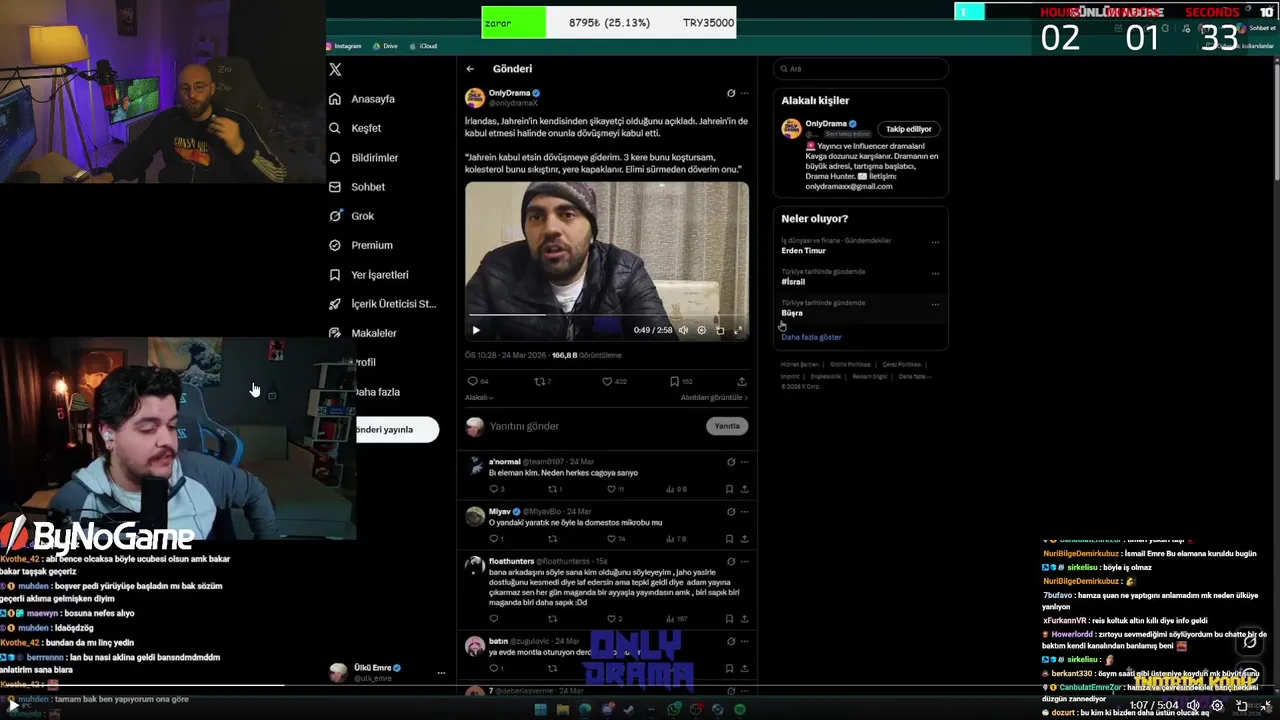Screen dimensions: 1280x720
Task: Open Ülkü Emre account menu dots
Action: 441,673
